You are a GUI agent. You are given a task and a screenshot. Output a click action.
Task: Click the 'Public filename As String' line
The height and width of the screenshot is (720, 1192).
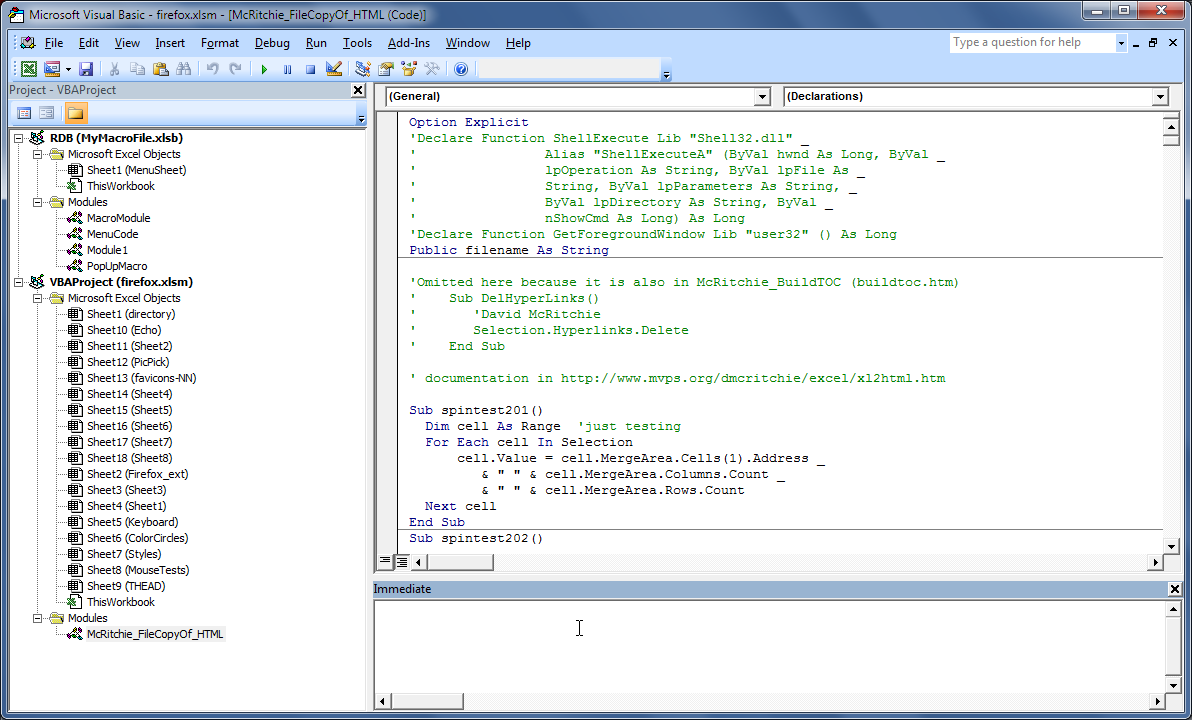point(509,250)
